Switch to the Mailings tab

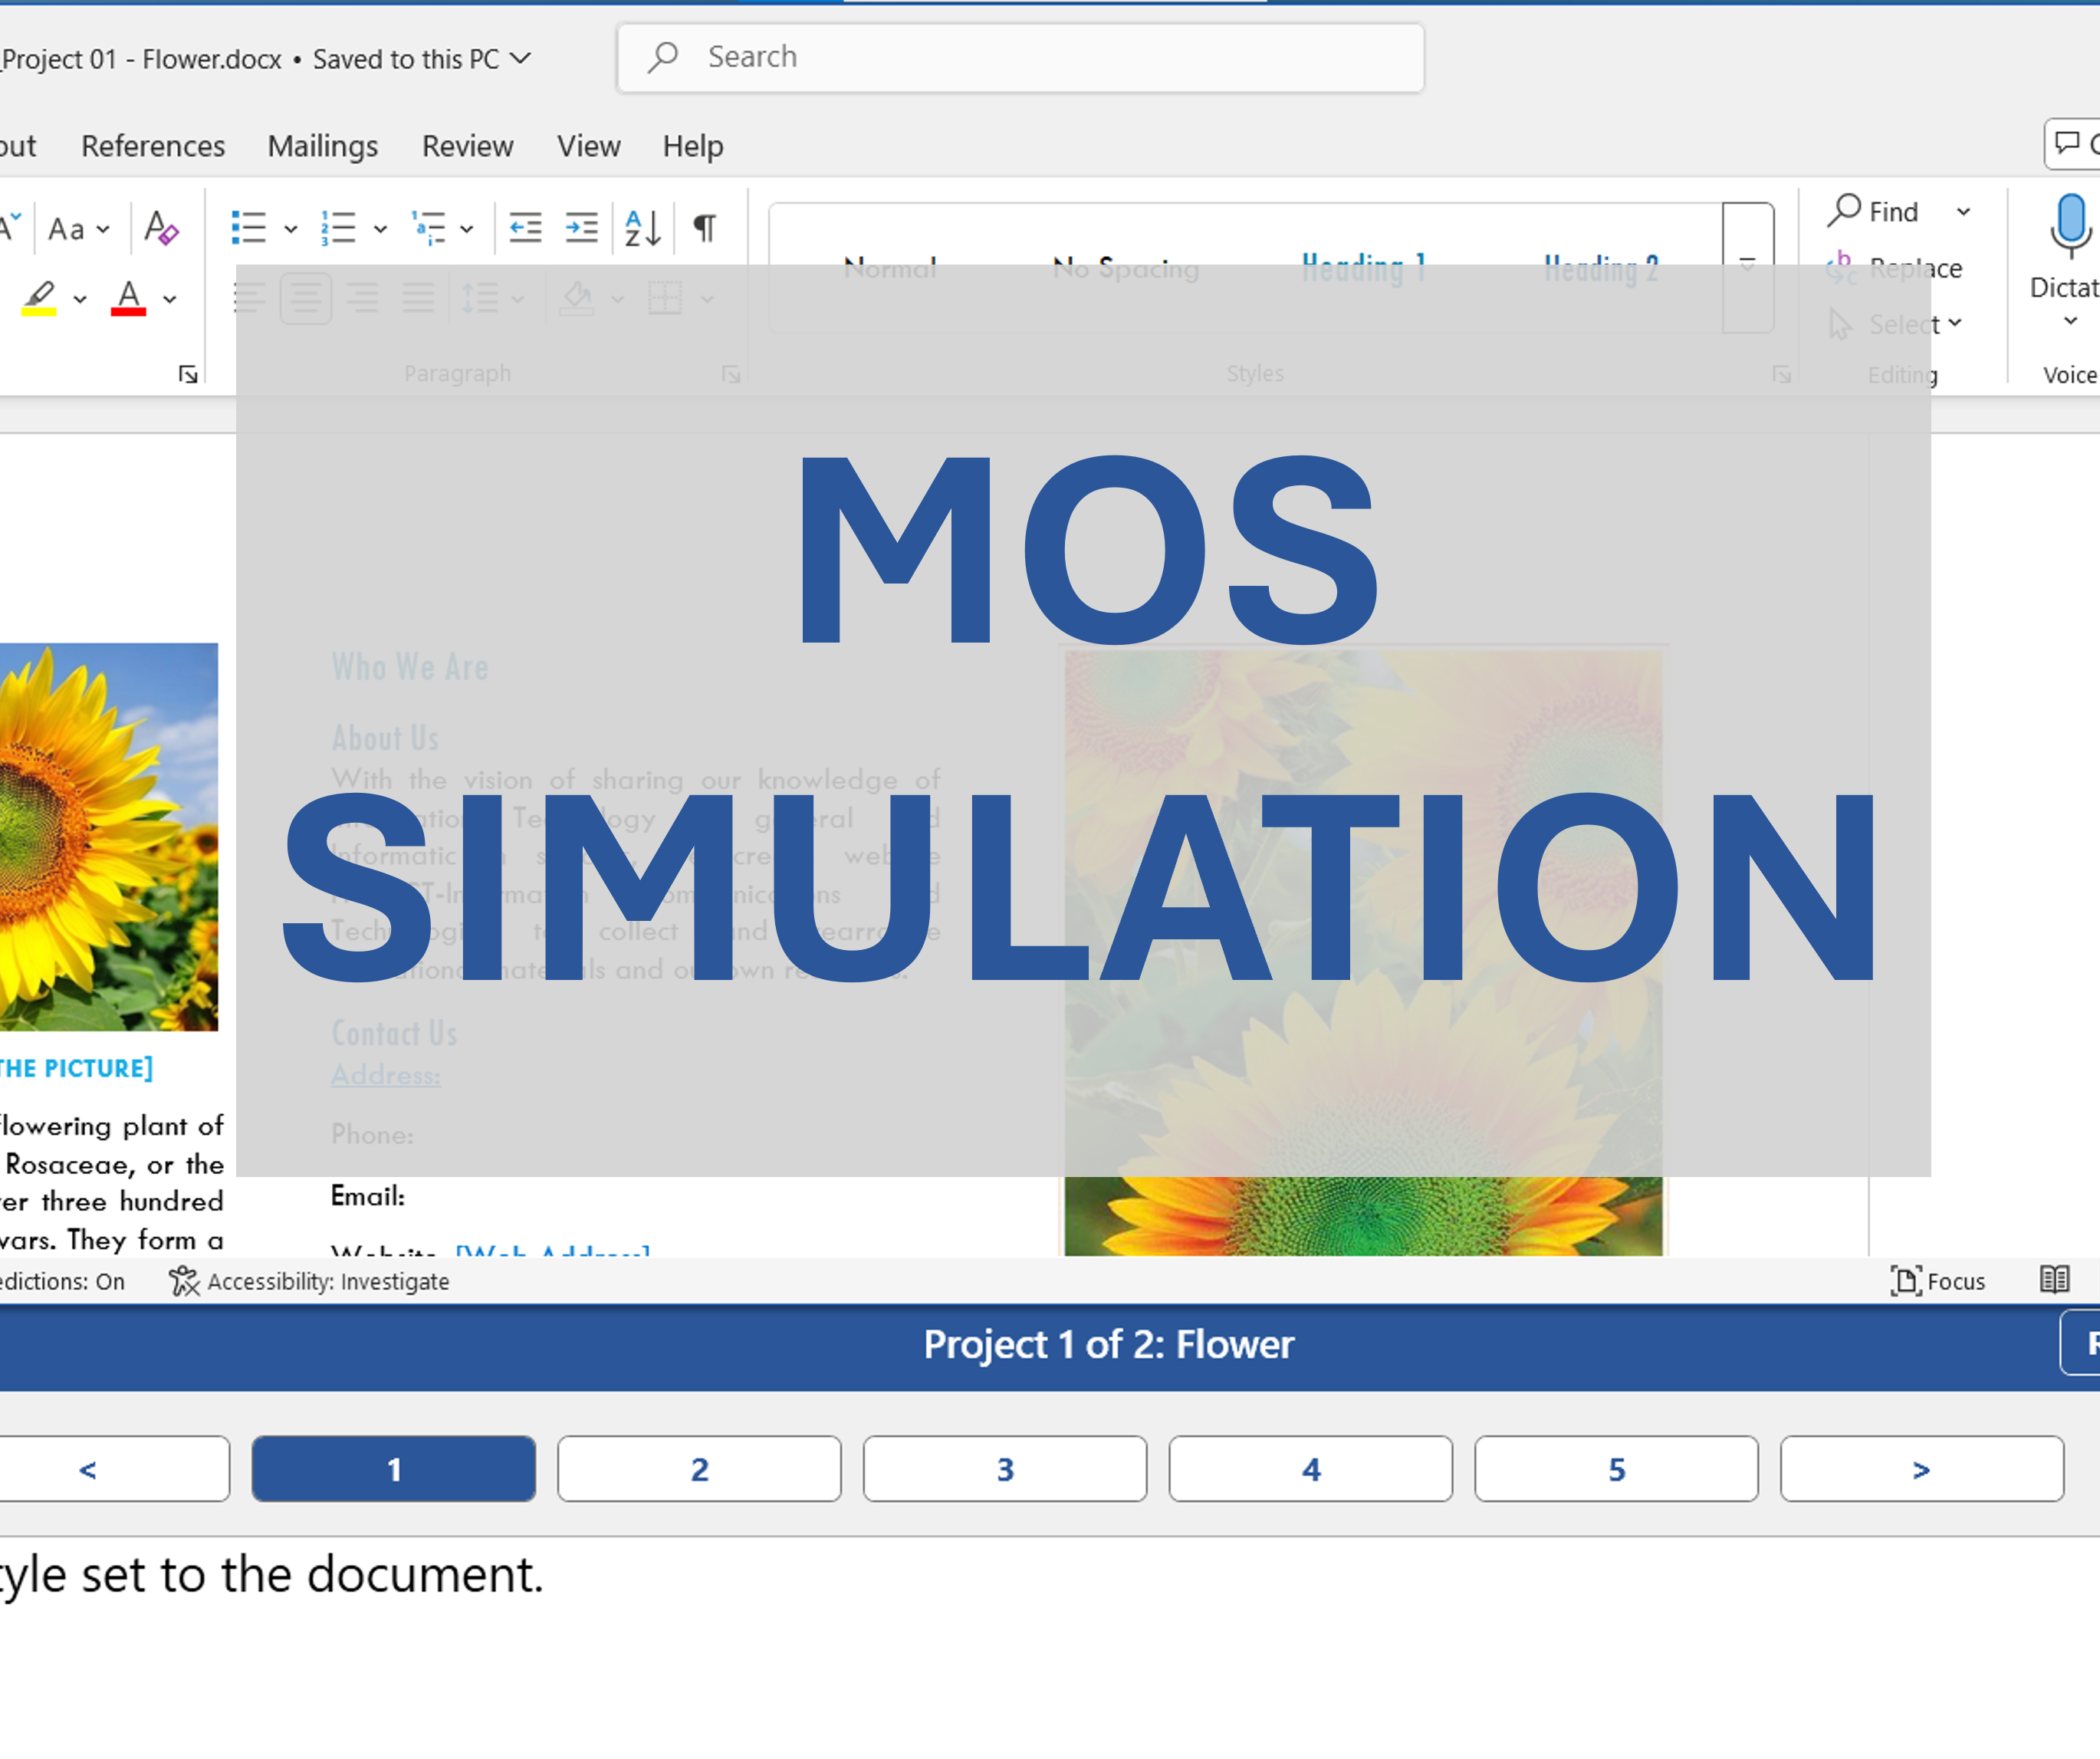pyautogui.click(x=322, y=146)
